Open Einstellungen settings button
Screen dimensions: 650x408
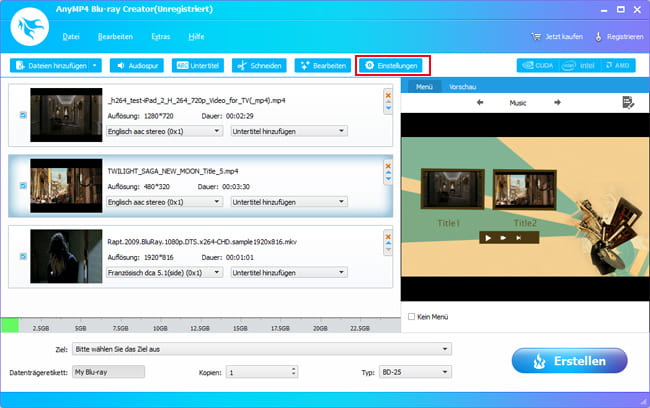391,66
